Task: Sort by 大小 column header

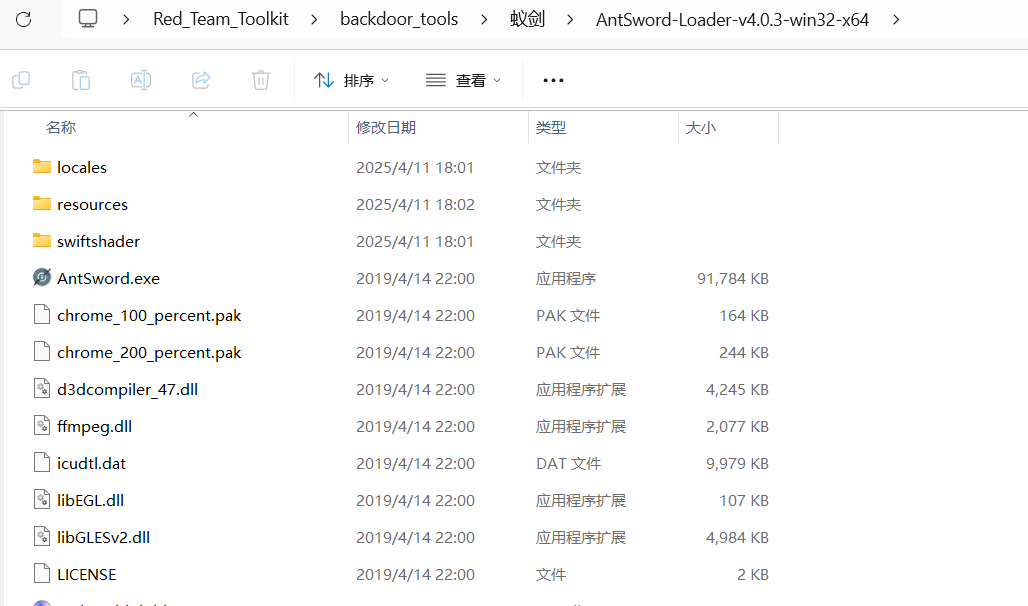Action: tap(700, 127)
